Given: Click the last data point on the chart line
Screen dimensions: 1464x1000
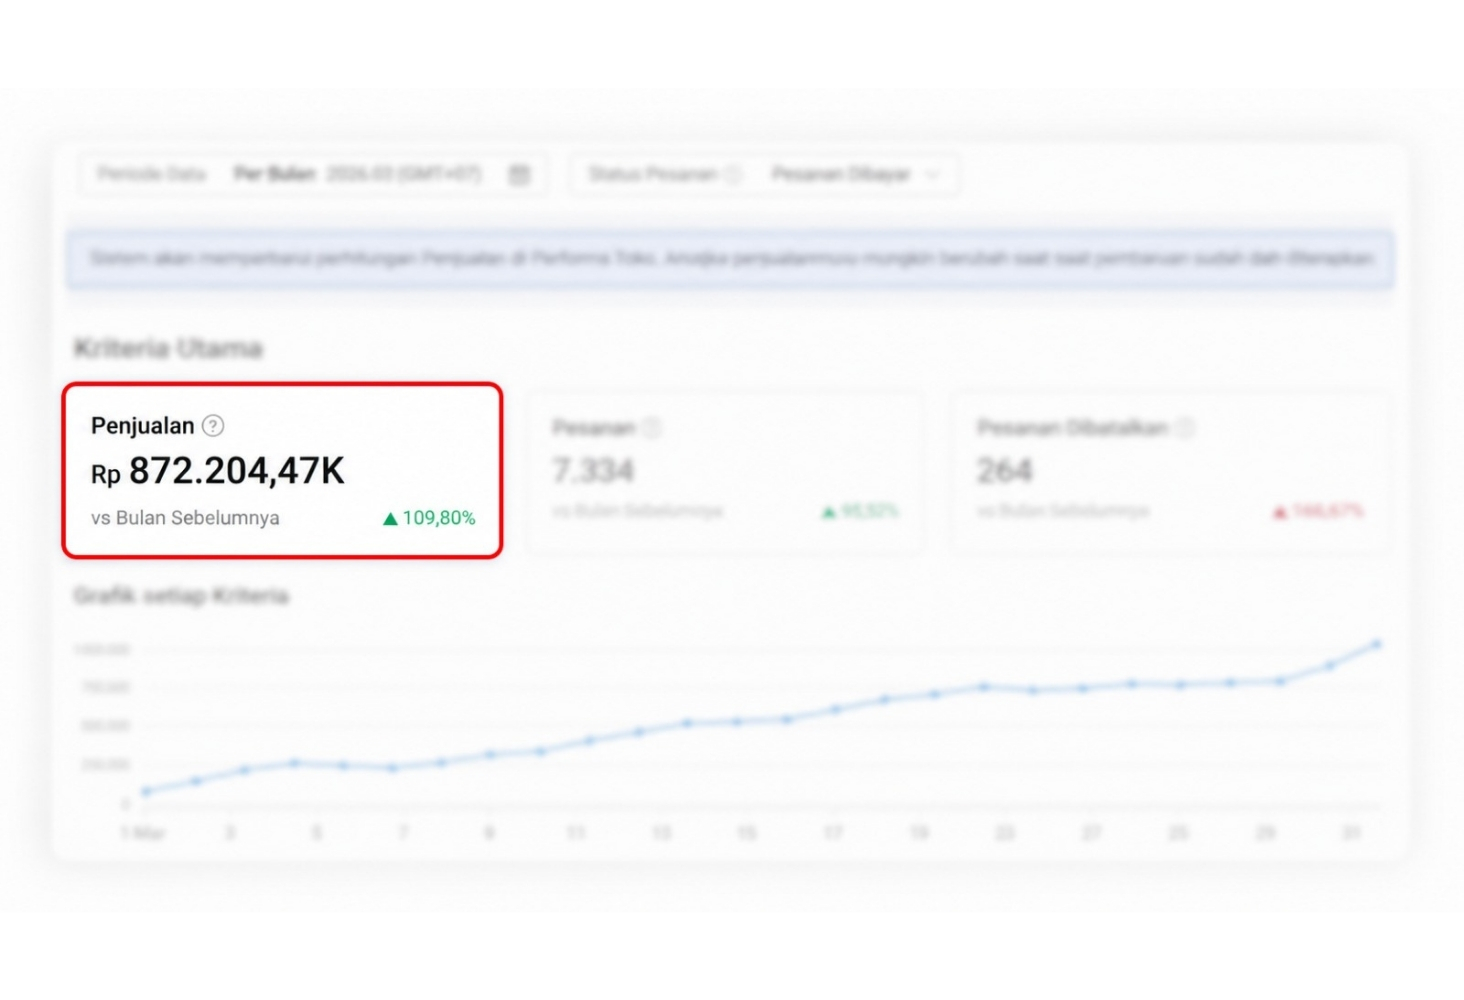Looking at the screenshot, I should [1377, 645].
